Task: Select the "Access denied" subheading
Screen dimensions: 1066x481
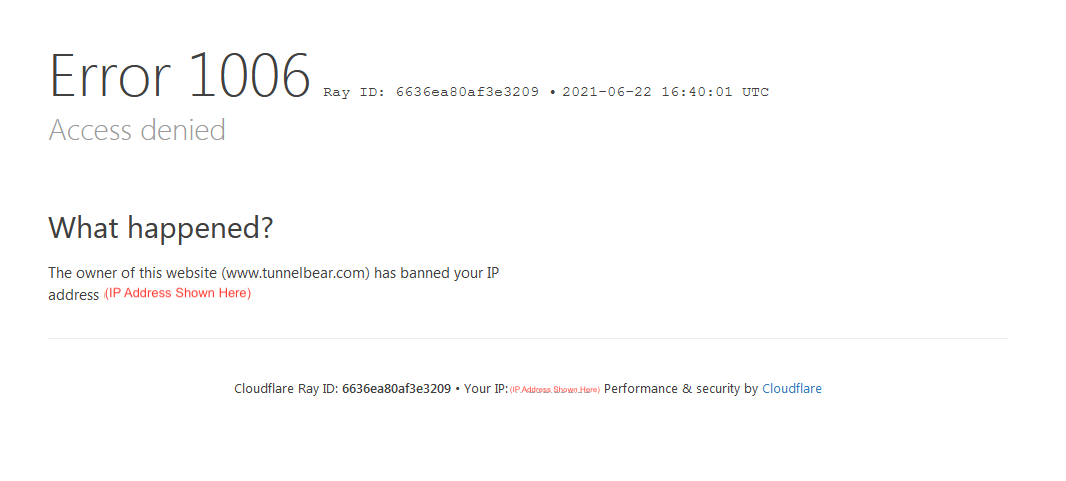Action: [137, 130]
